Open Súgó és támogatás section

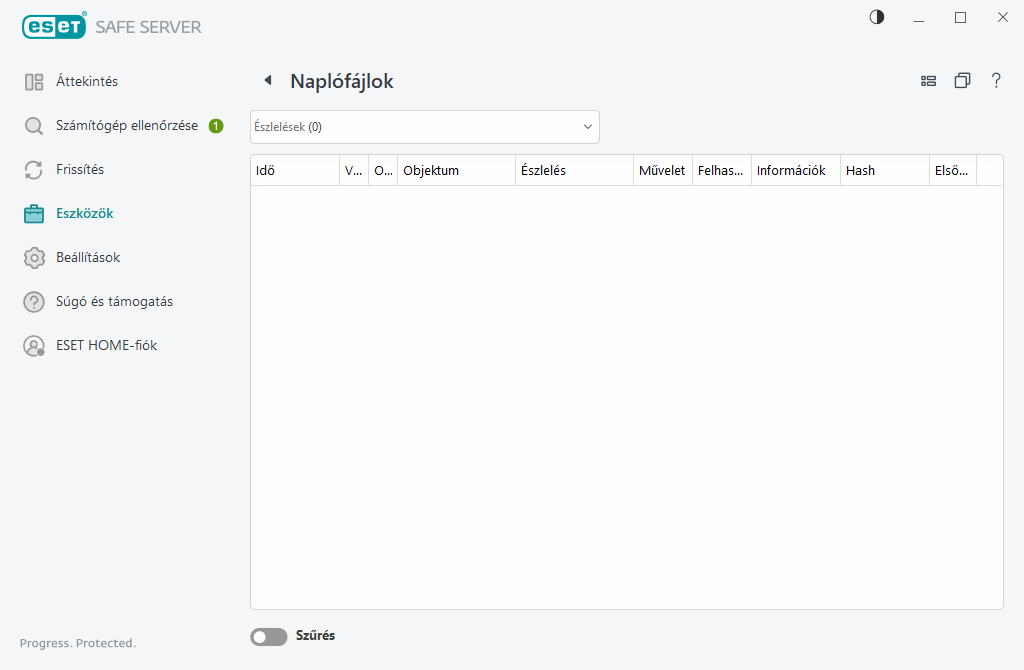pyautogui.click(x=121, y=302)
